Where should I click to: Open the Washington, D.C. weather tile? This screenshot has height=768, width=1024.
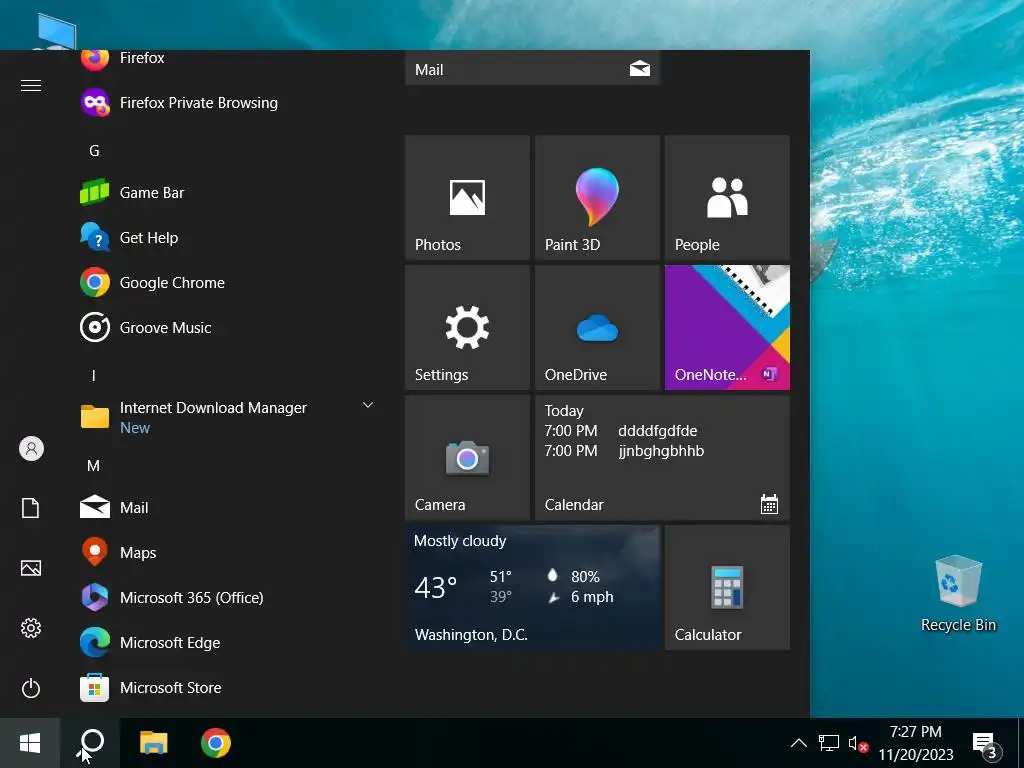point(532,588)
